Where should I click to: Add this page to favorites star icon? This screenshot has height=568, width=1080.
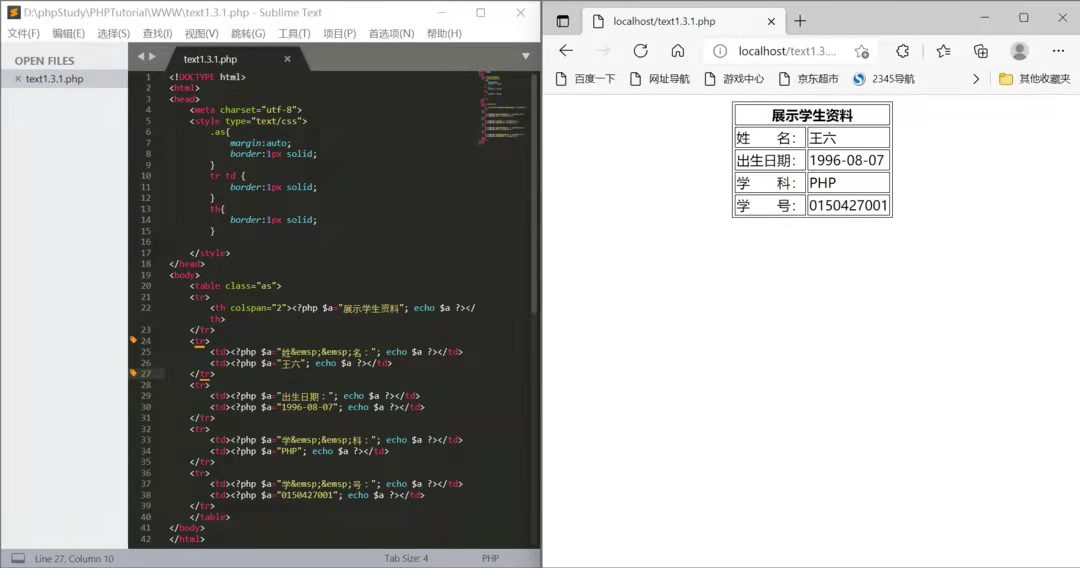tap(862, 52)
